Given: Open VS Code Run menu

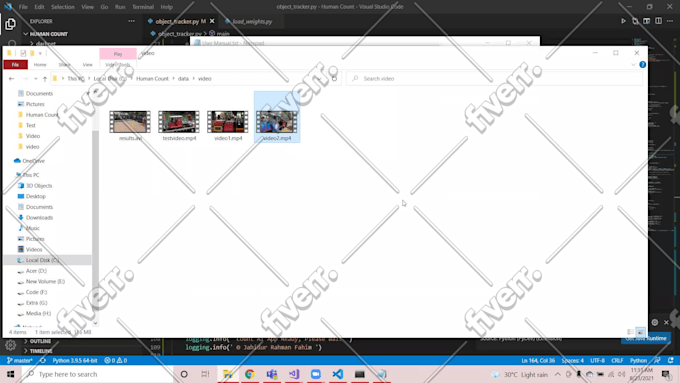Looking at the screenshot, I should pos(120,7).
